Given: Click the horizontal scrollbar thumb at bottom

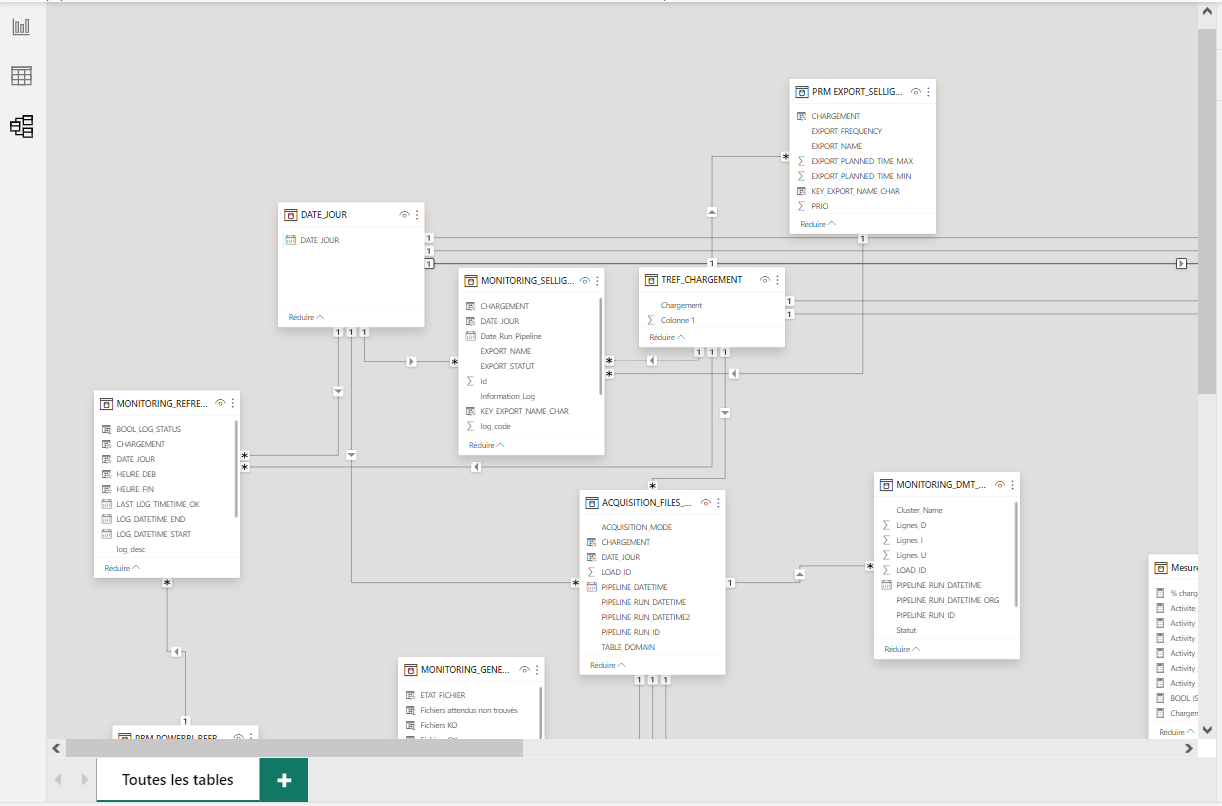Looking at the screenshot, I should pyautogui.click(x=295, y=748).
